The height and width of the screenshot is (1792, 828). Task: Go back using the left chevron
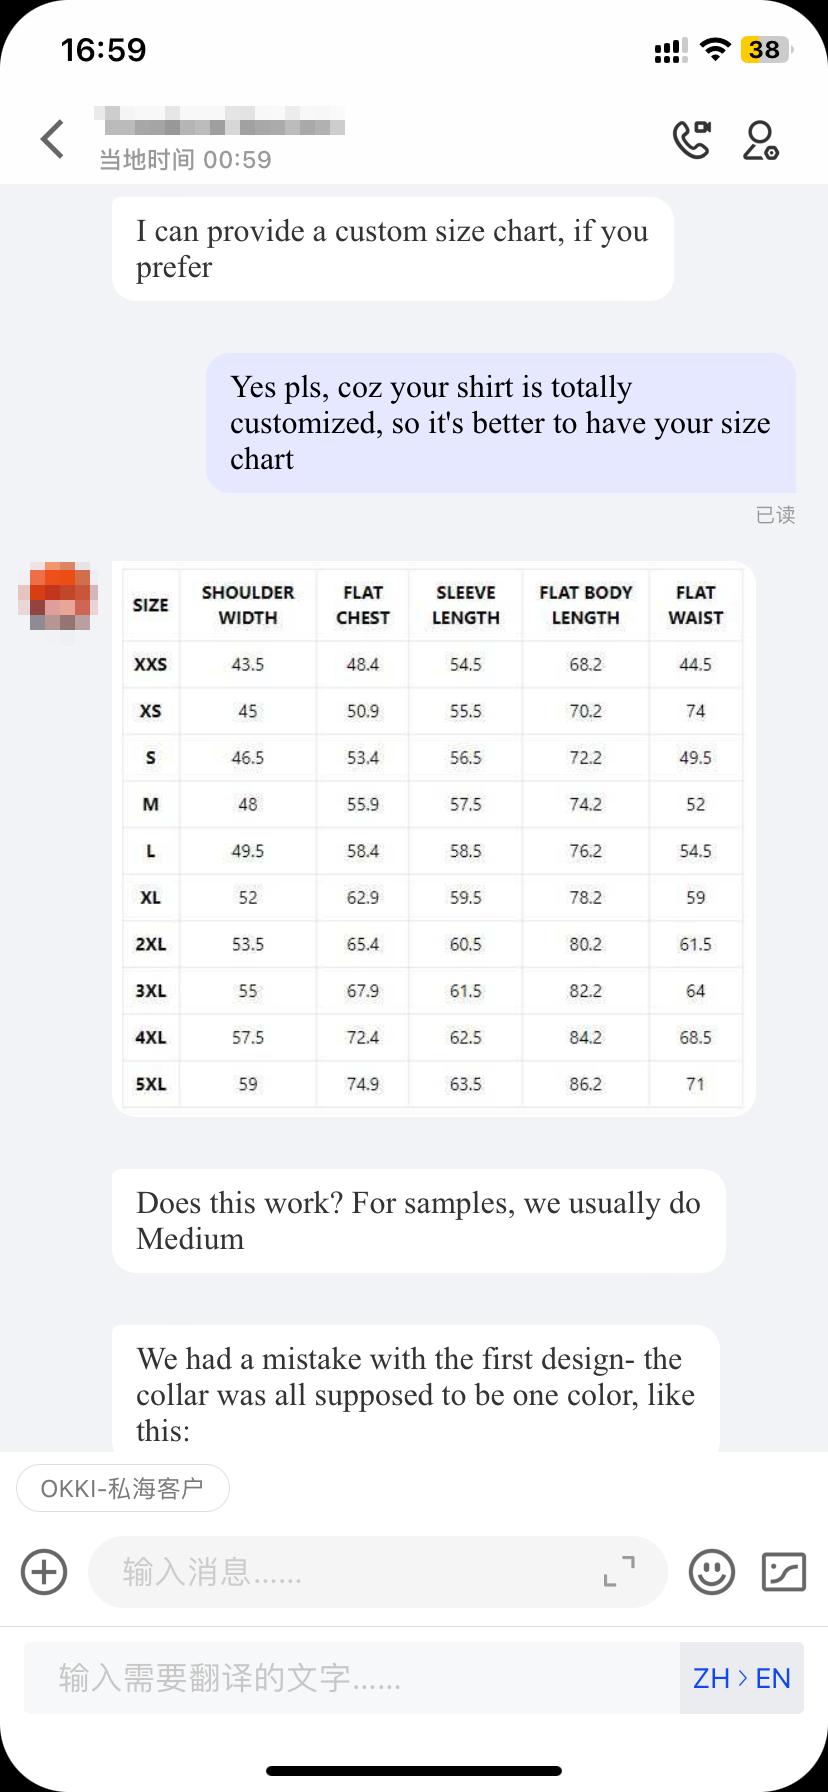coord(52,139)
